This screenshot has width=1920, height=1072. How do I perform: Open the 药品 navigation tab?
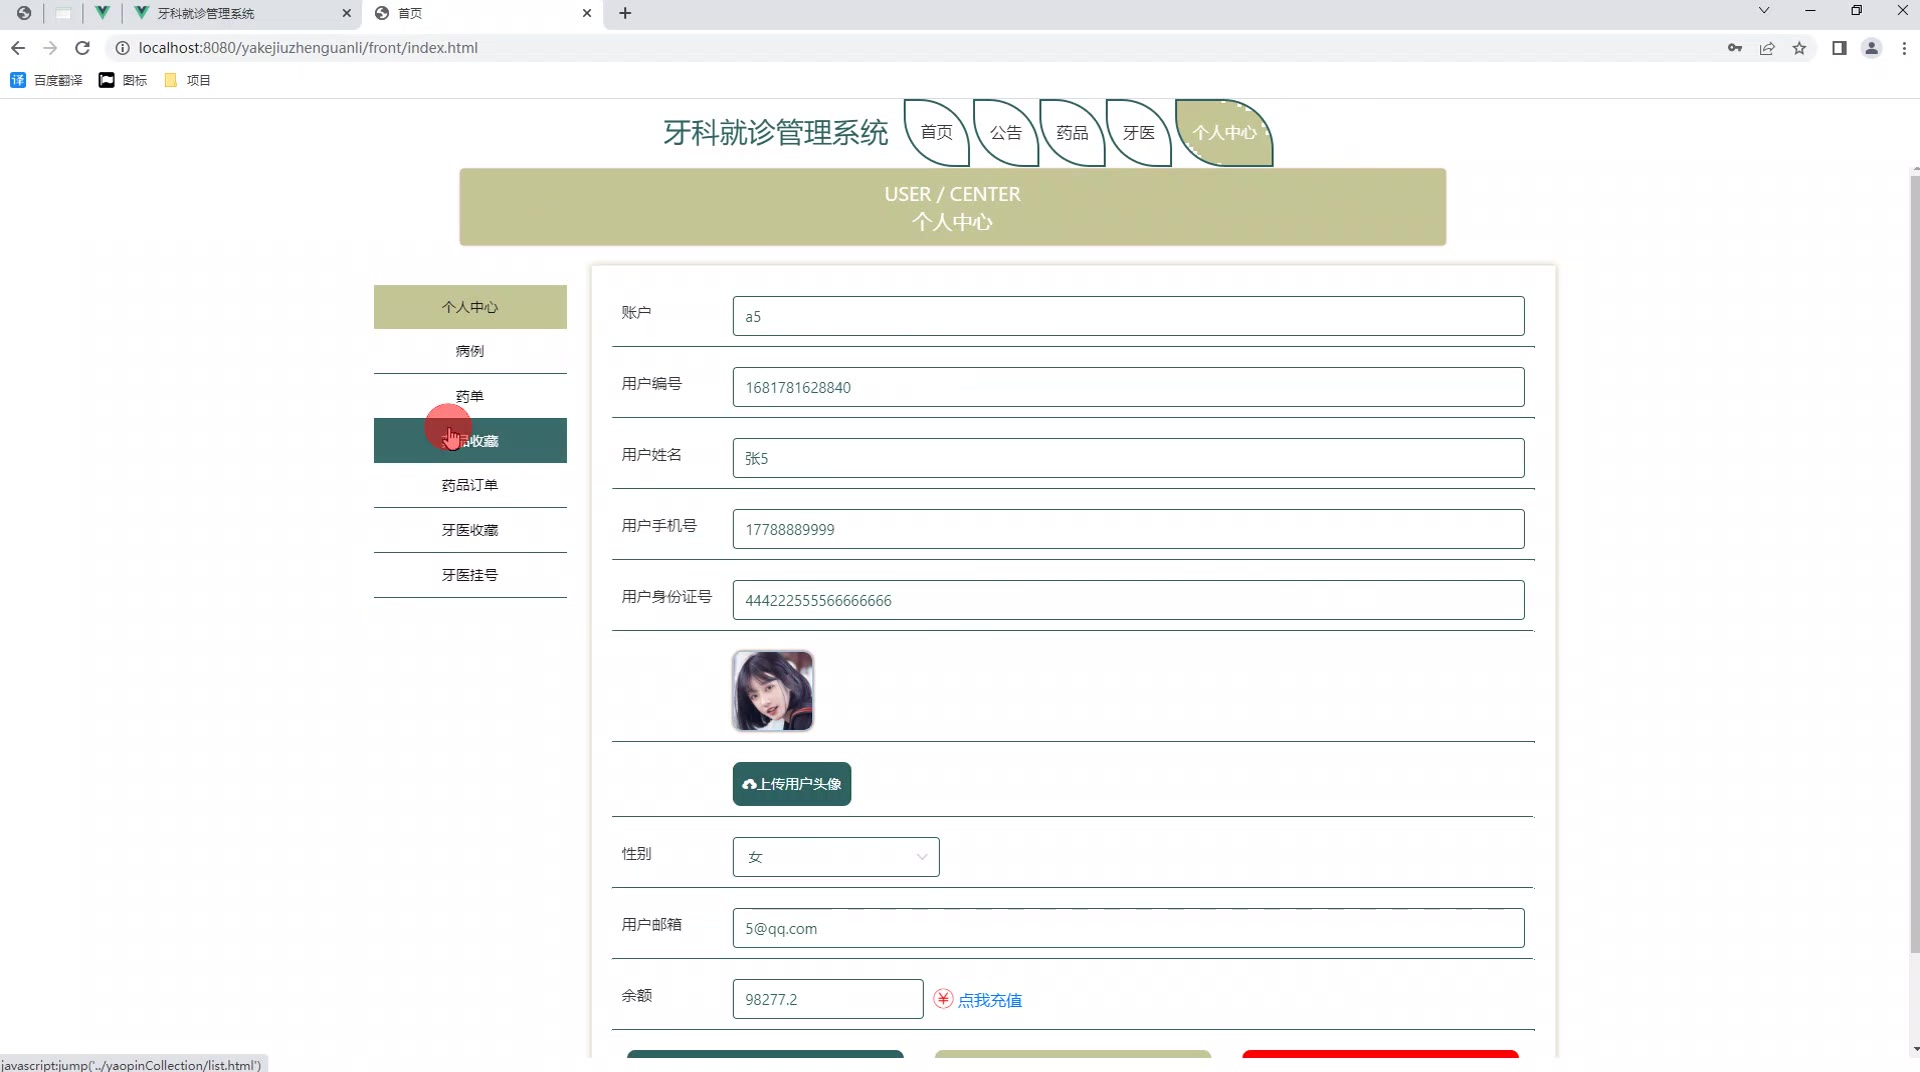(x=1072, y=132)
